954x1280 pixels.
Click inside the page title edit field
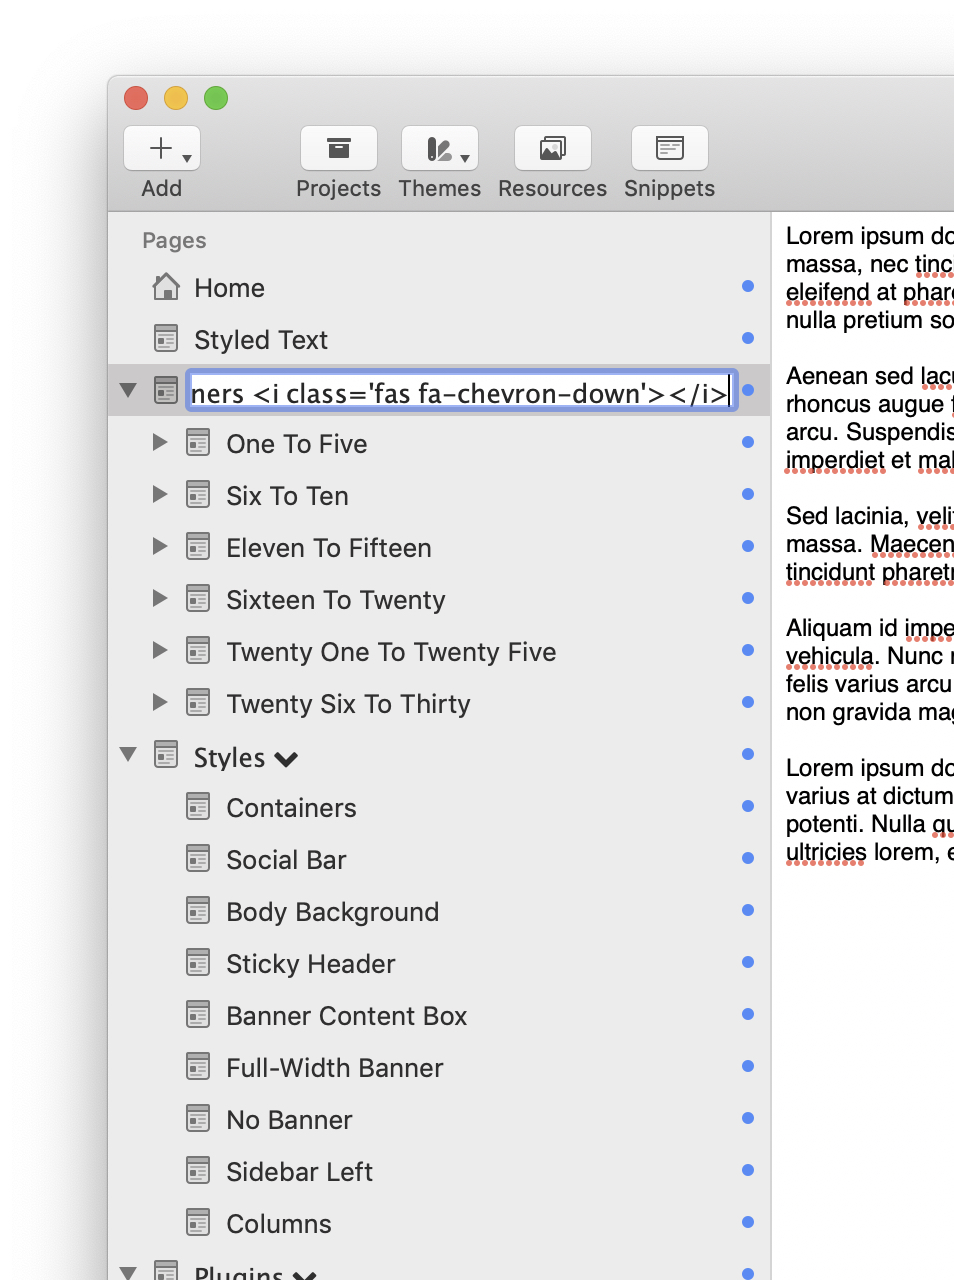coord(462,391)
